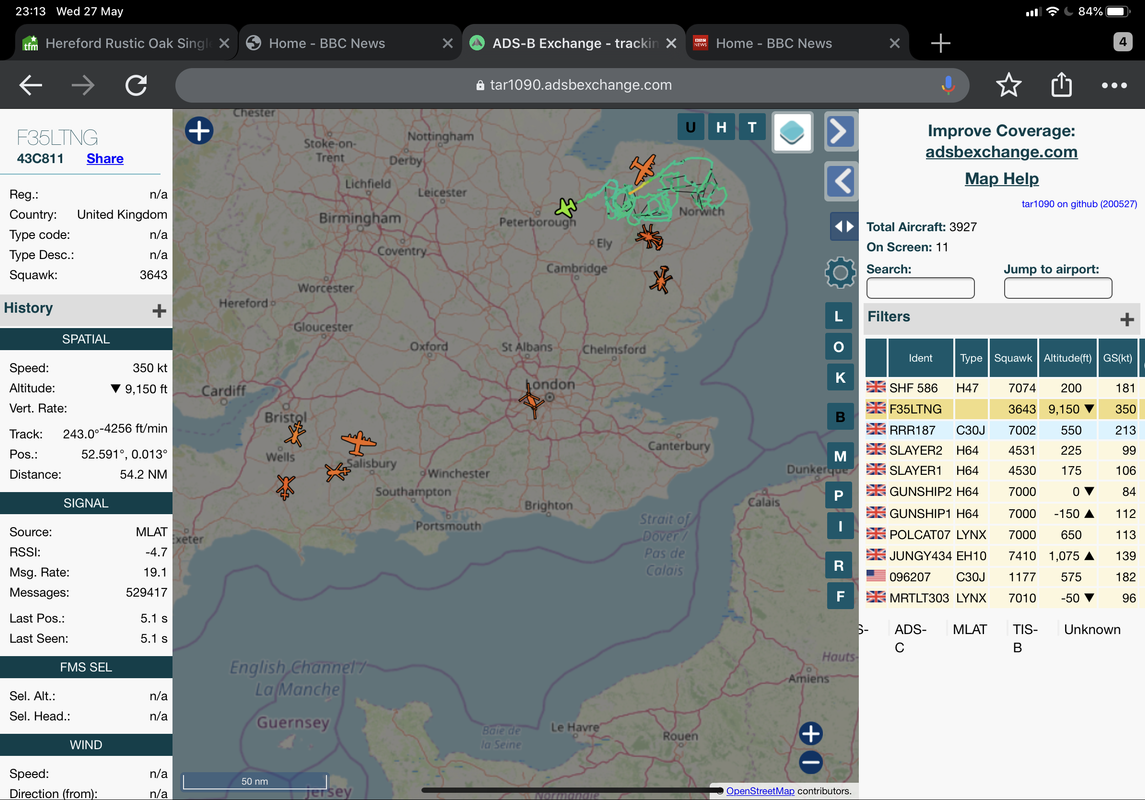Toggle the M map option button

point(840,456)
